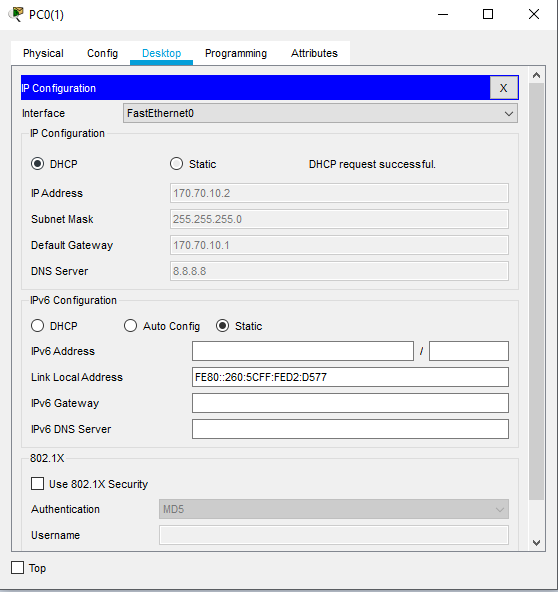The width and height of the screenshot is (558, 592).
Task: Maximize the PC0(1) window
Action: 488,14
